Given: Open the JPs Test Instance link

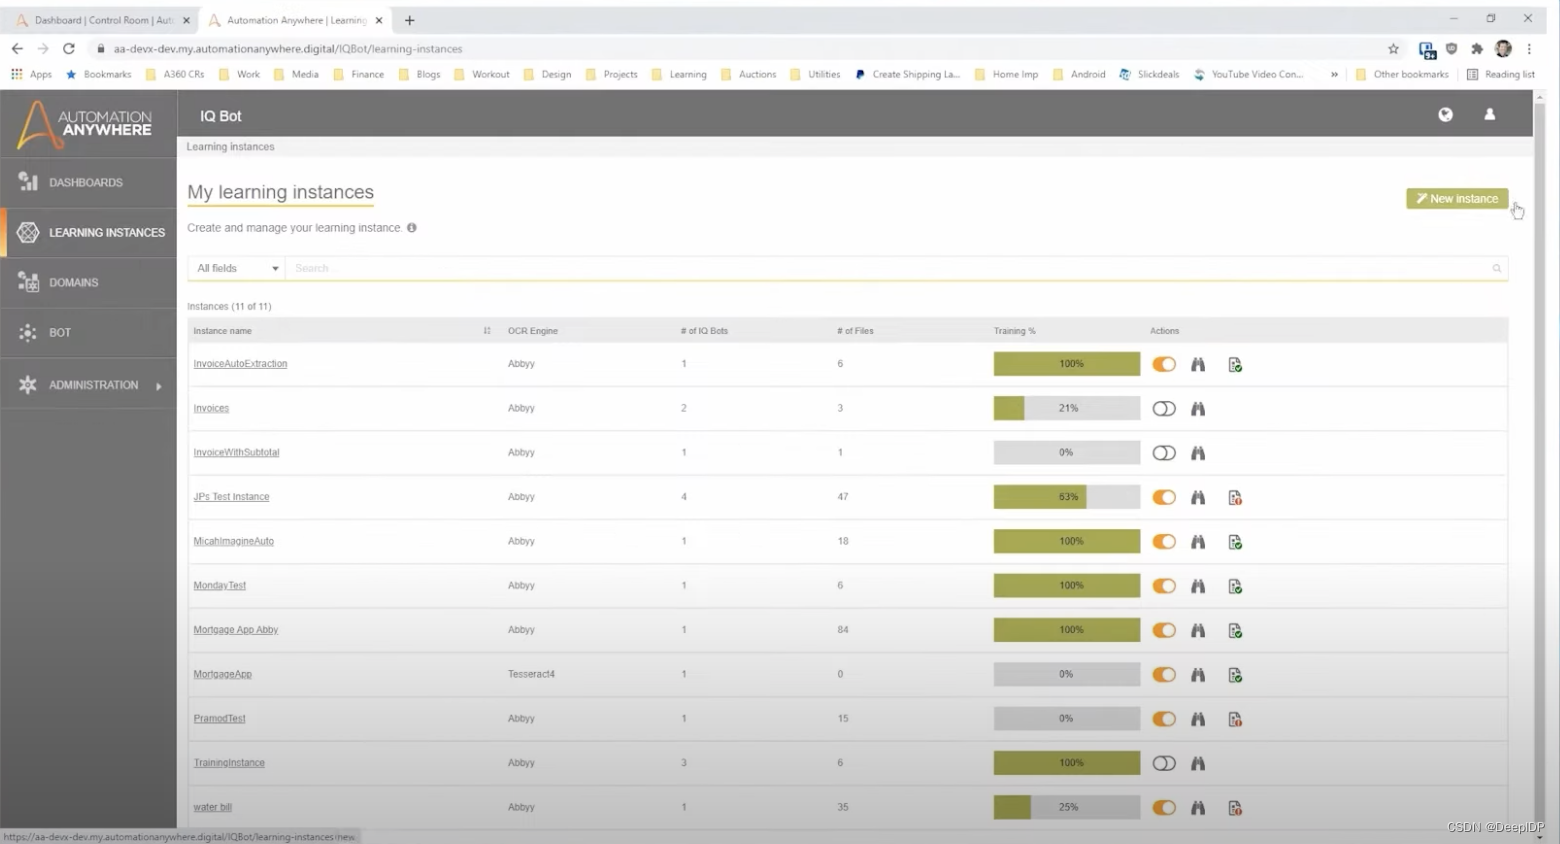Looking at the screenshot, I should (231, 497).
